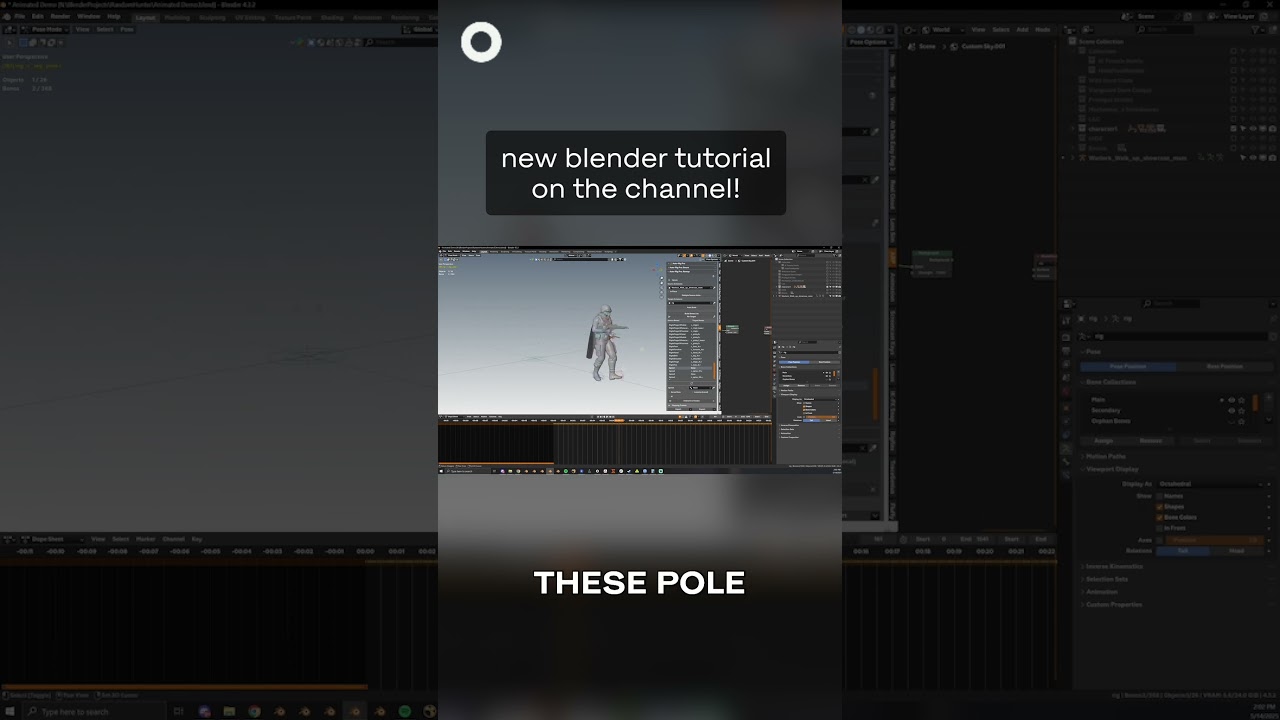
Task: Switch to the Shading workspace tab
Action: [x=332, y=17]
